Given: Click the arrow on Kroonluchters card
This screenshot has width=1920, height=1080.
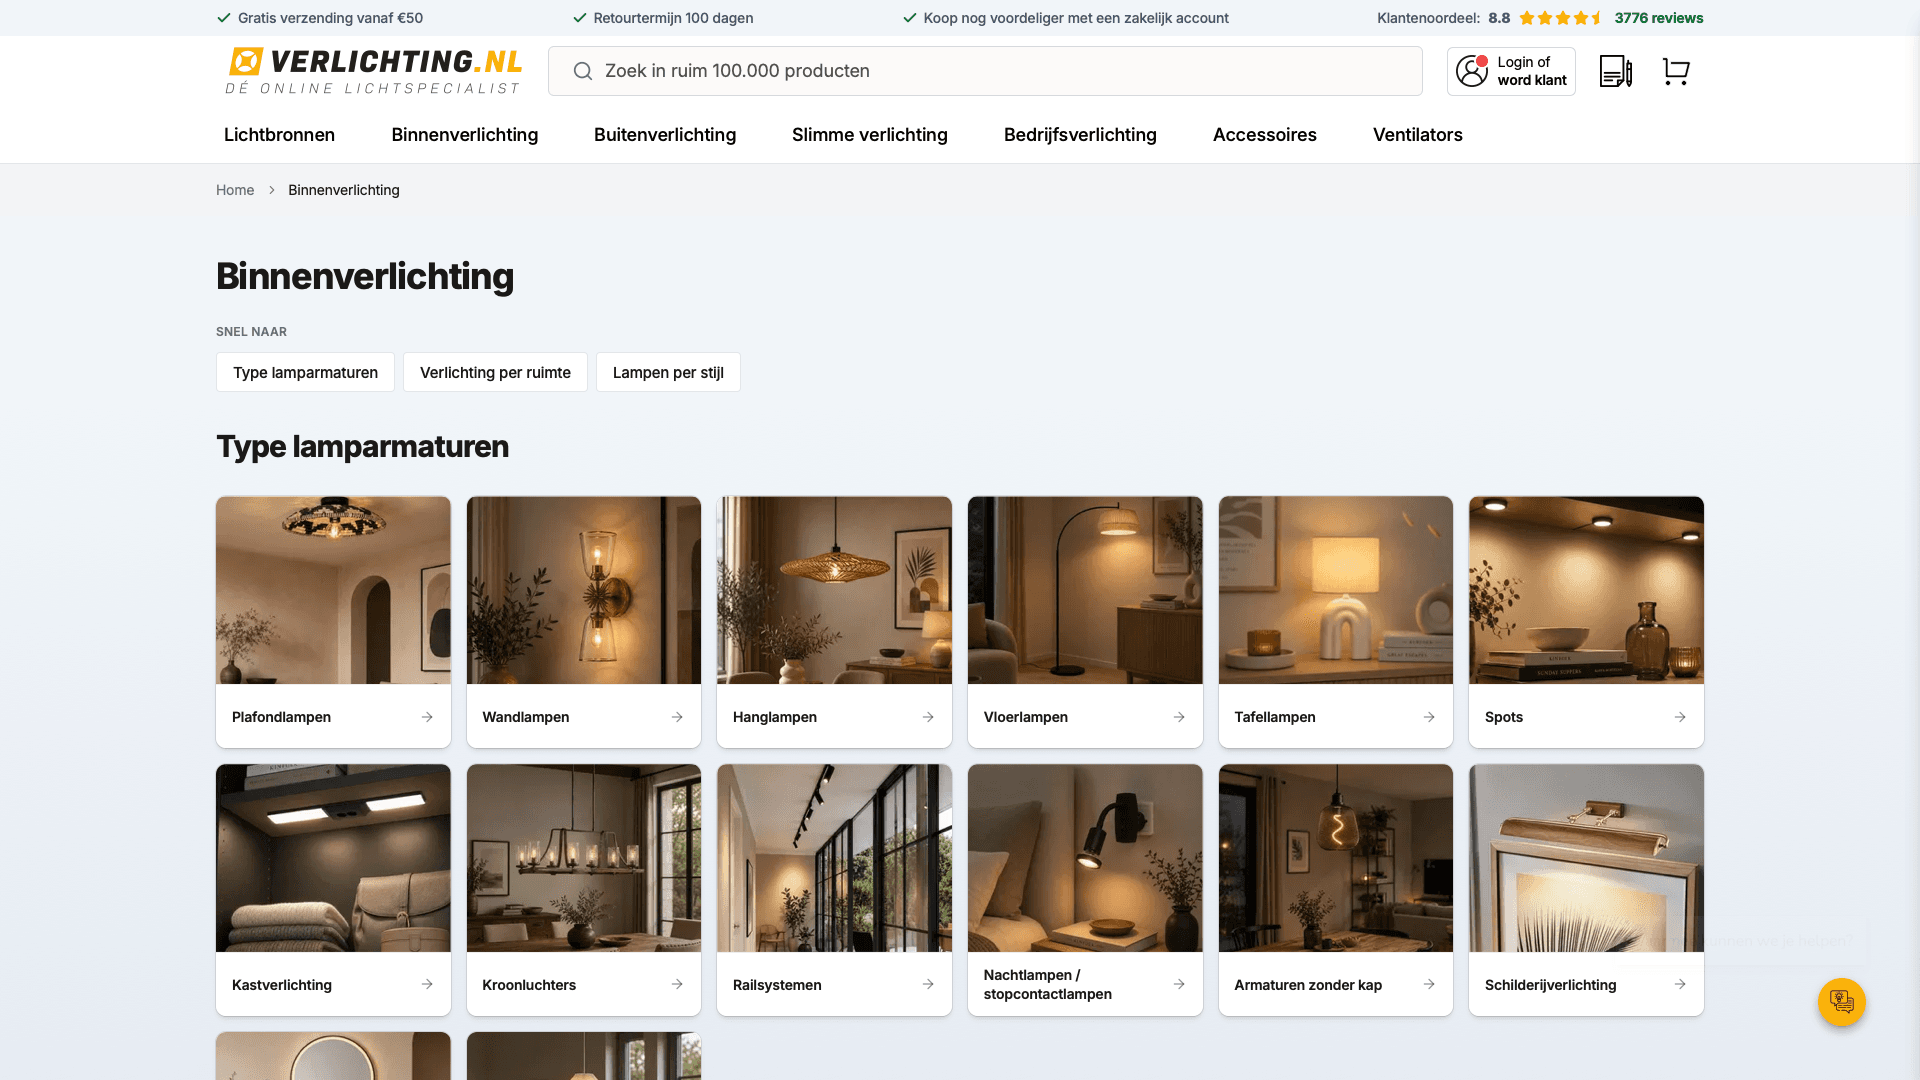Looking at the screenshot, I should [x=677, y=984].
